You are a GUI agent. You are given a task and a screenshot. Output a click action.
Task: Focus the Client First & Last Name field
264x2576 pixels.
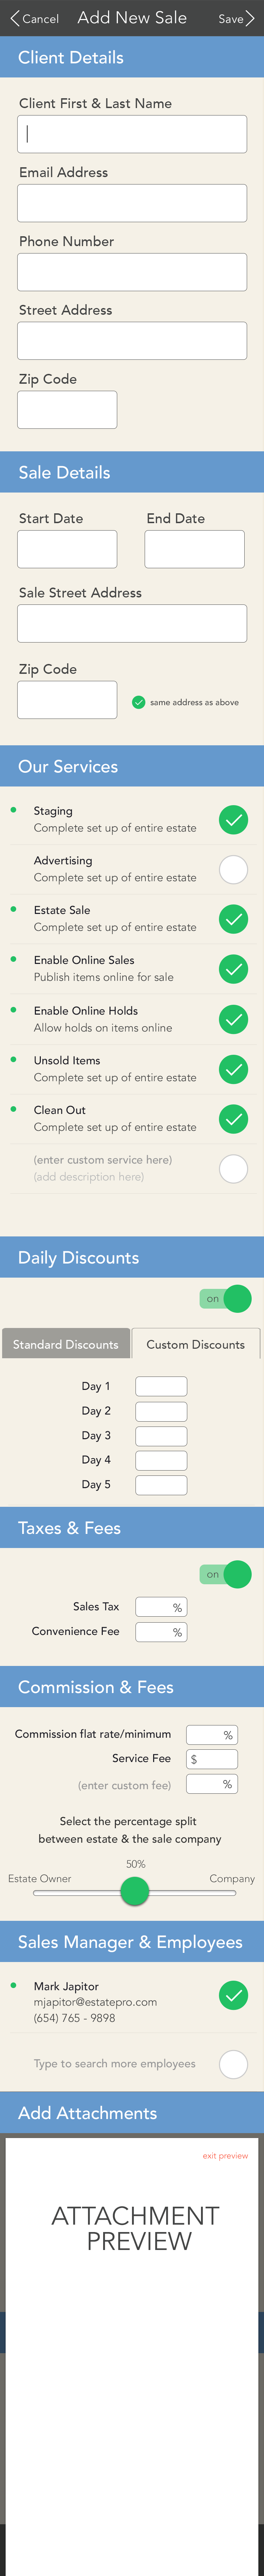coord(132,134)
